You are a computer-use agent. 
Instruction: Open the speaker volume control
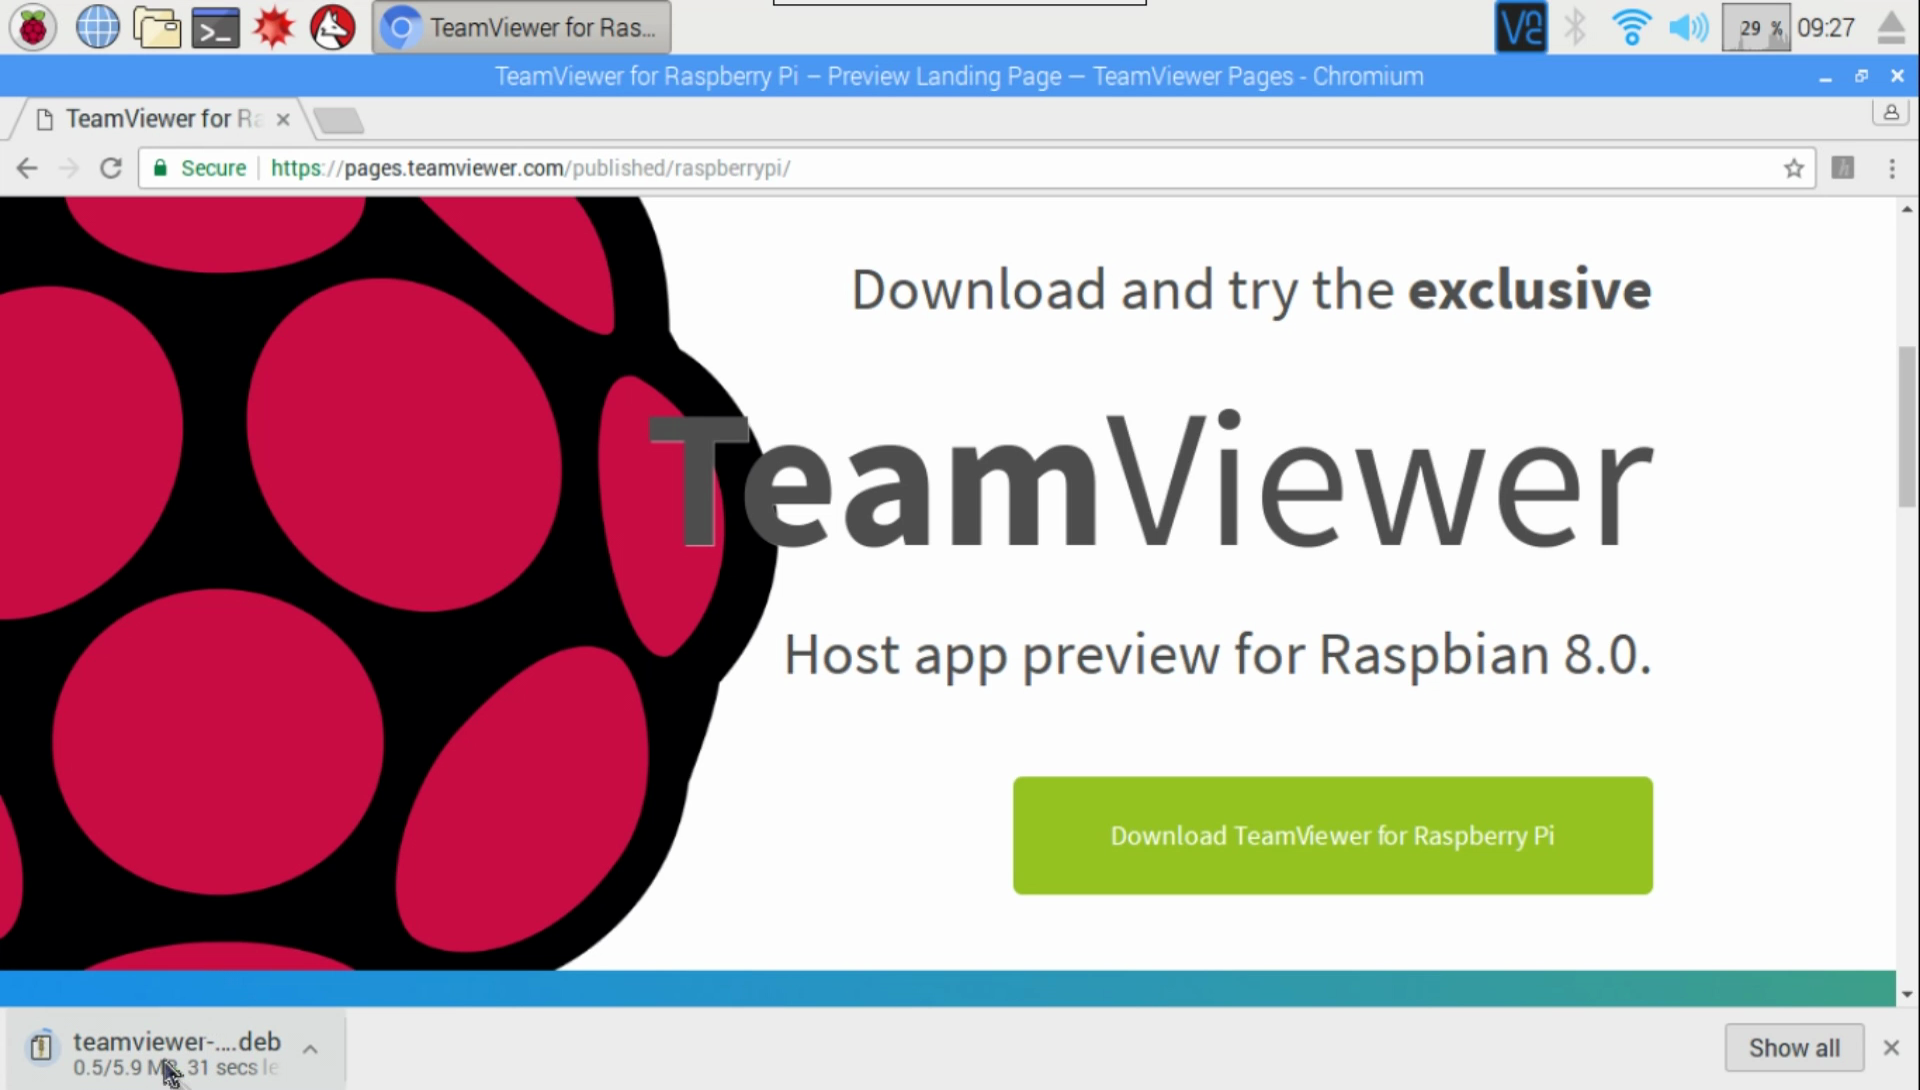pyautogui.click(x=1688, y=27)
